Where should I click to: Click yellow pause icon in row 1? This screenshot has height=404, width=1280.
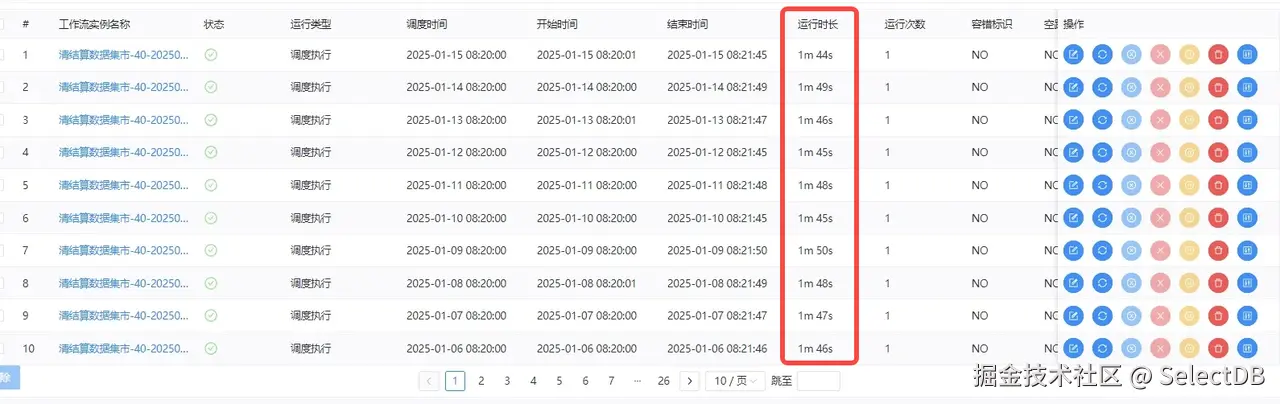(x=1189, y=55)
